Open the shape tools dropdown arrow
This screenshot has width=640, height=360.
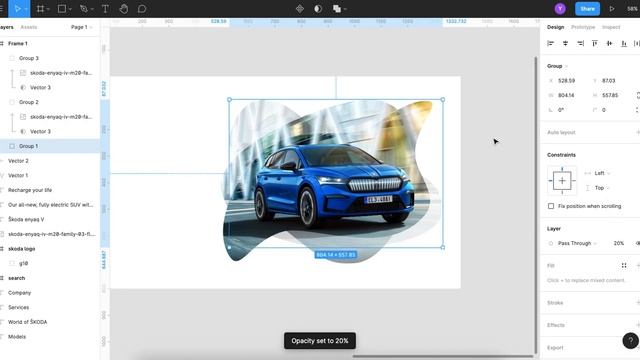pyautogui.click(x=70, y=9)
